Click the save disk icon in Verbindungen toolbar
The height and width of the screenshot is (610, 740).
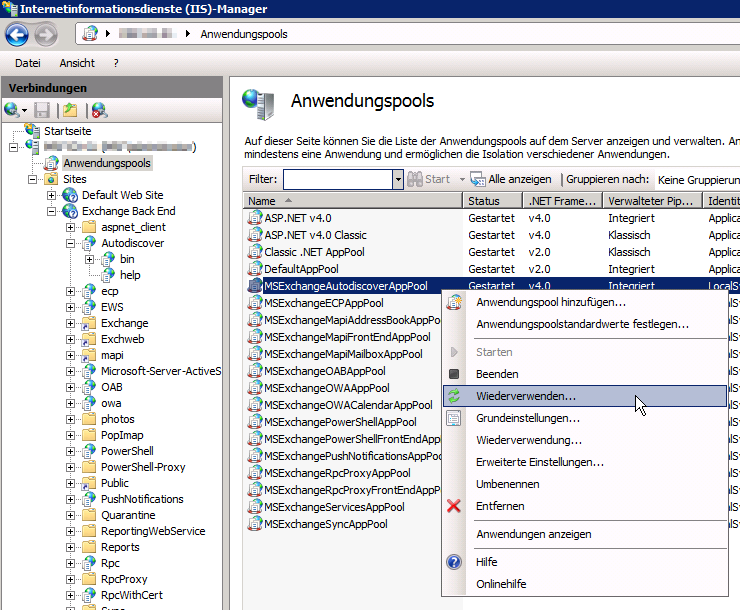[x=42, y=110]
